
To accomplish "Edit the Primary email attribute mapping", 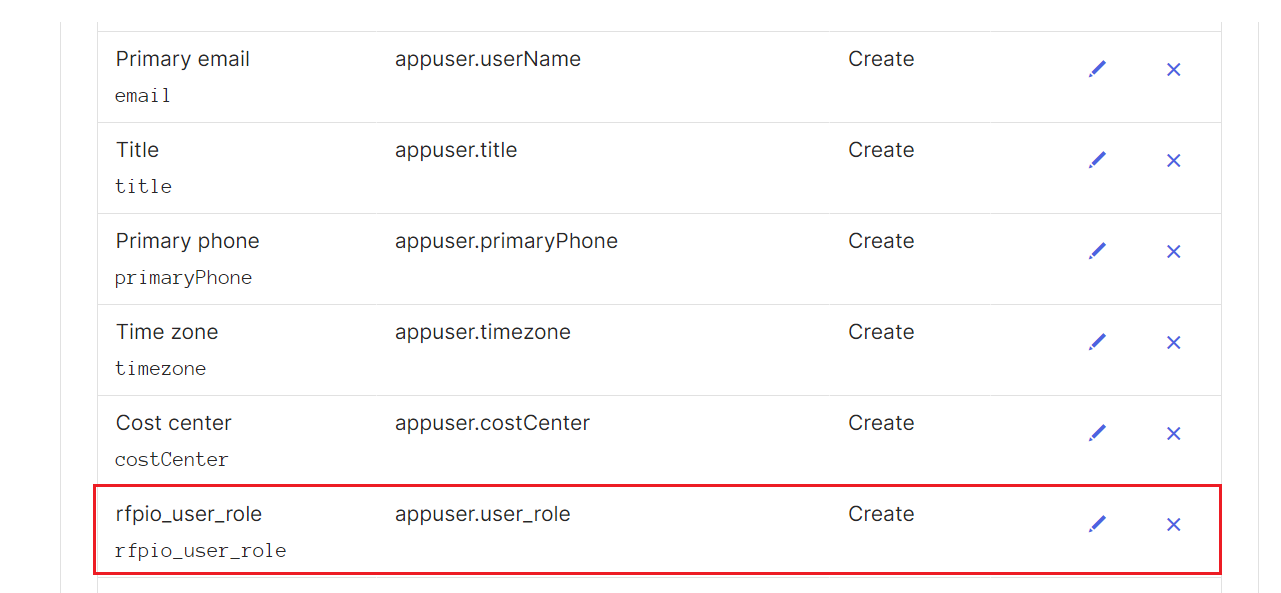I will pos(1097,69).
